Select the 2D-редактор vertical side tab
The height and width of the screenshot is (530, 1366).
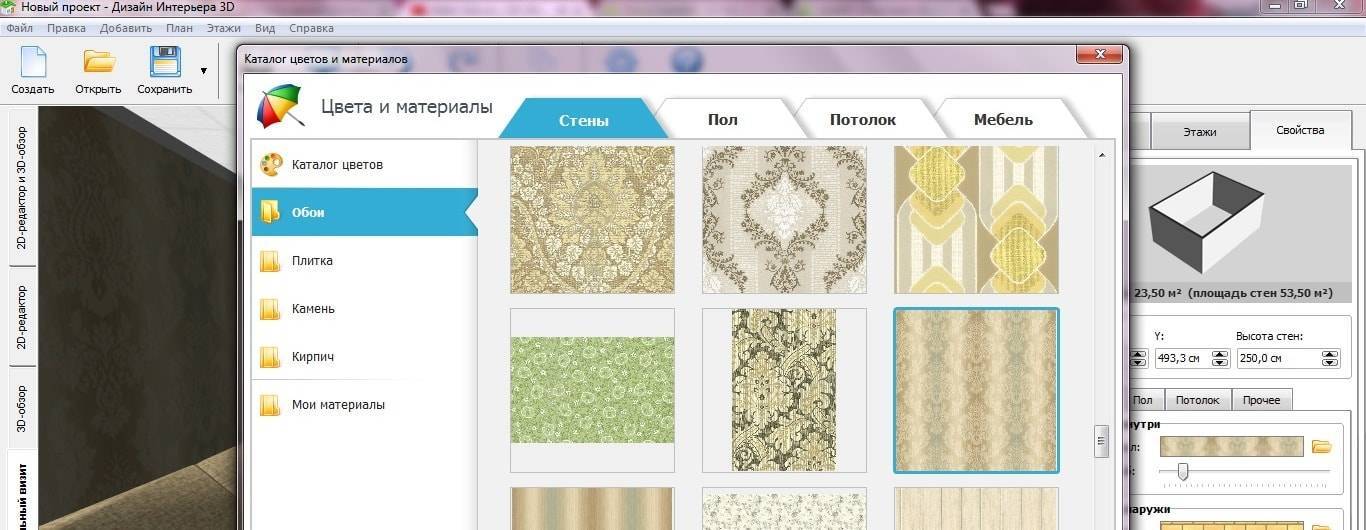(x=22, y=317)
